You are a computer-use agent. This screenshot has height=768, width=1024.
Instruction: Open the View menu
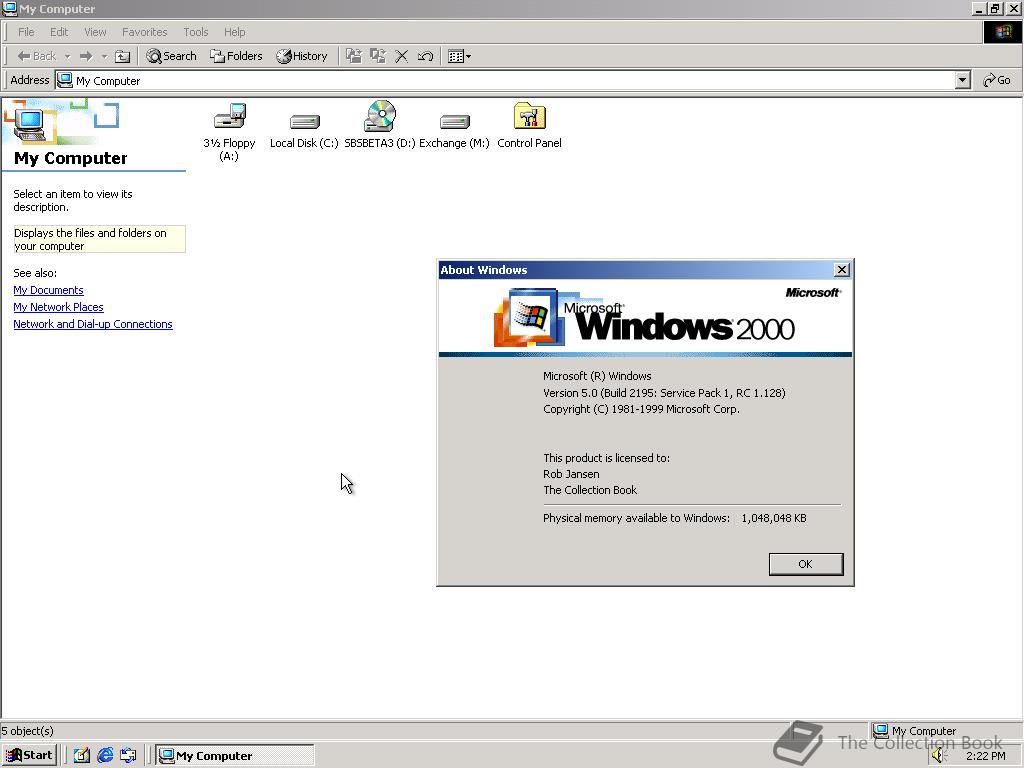coord(95,32)
